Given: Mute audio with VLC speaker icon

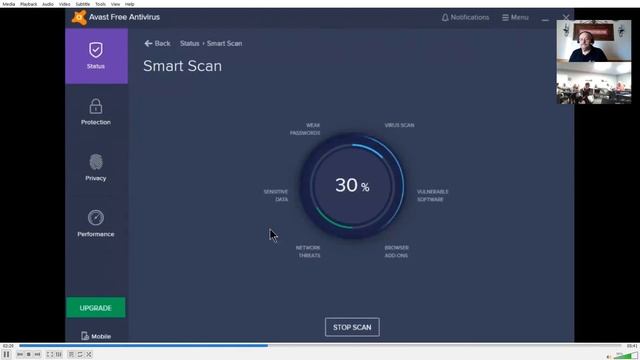Looking at the screenshot, I should click(609, 357).
